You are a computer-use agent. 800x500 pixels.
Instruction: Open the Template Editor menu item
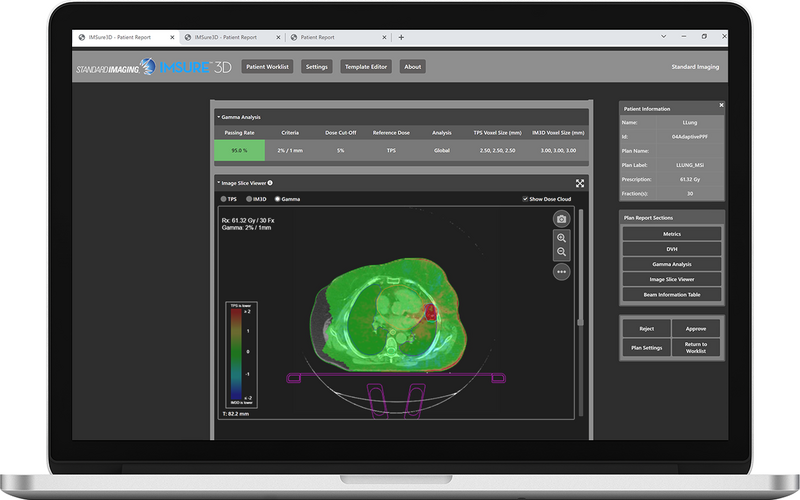(x=365, y=67)
